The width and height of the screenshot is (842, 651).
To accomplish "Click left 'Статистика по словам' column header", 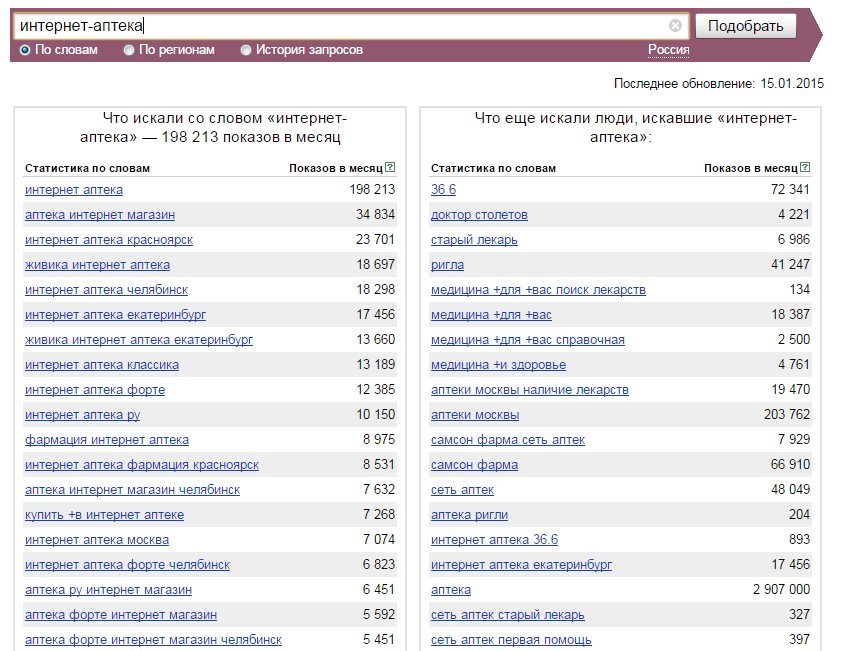I will tap(88, 168).
